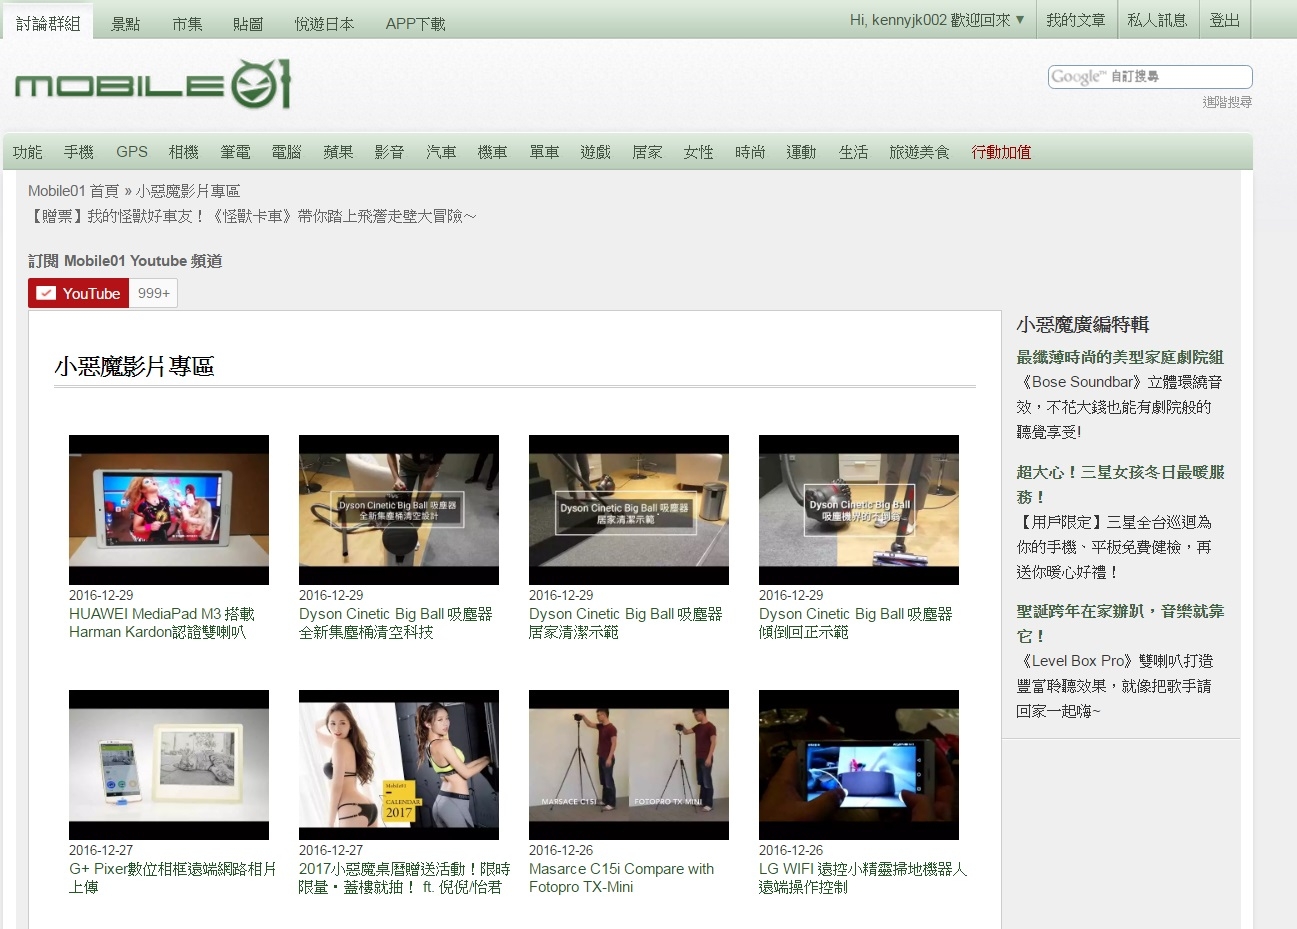
Task: Open the 進階搜尋 advanced search link
Action: pos(1227,102)
